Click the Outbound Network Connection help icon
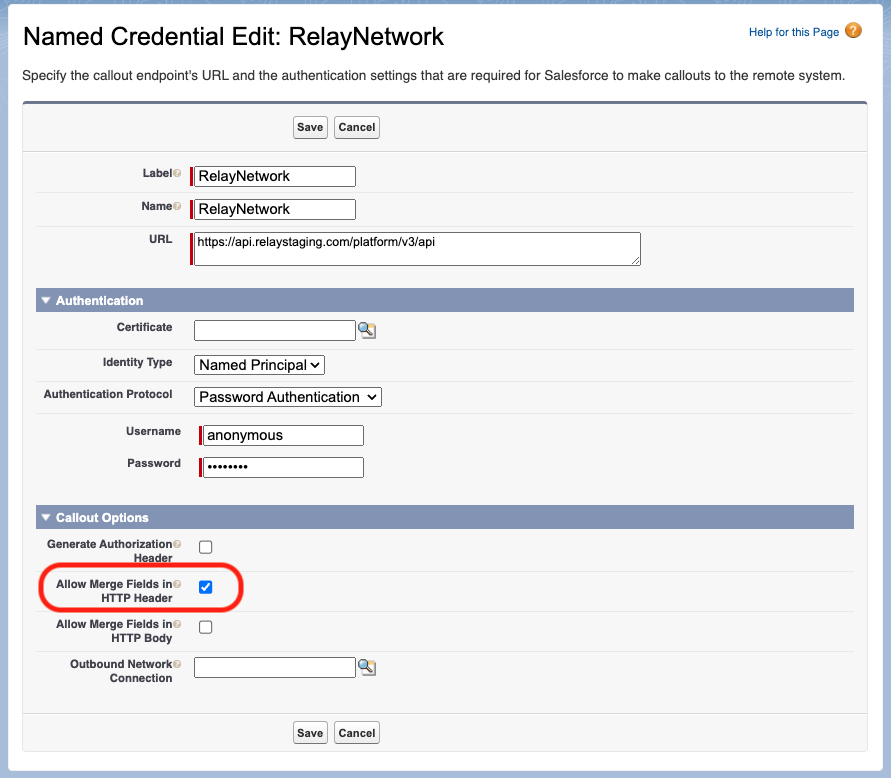The width and height of the screenshot is (891, 778). point(177,662)
